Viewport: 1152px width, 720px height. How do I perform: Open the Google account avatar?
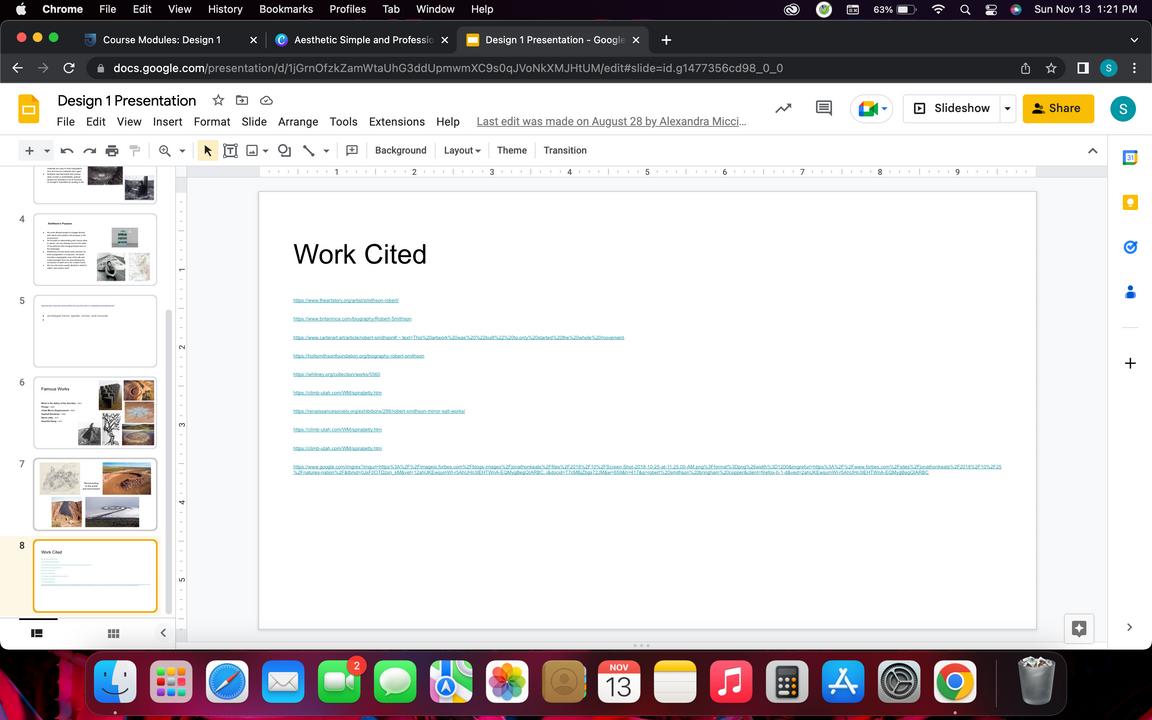pyautogui.click(x=1123, y=109)
